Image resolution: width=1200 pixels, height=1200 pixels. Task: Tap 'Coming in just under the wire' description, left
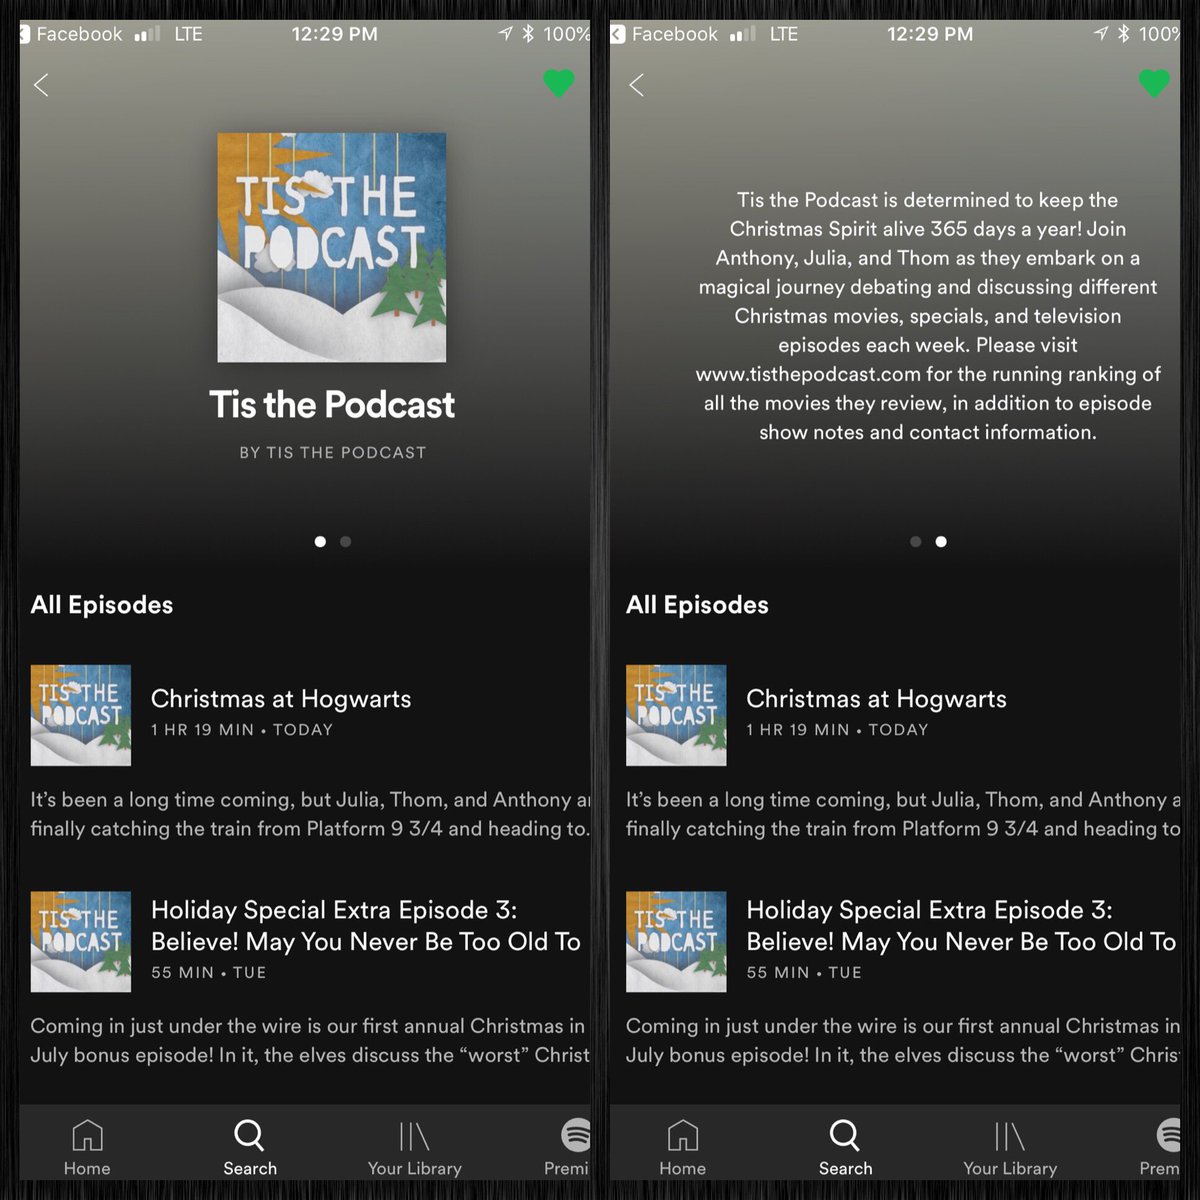tap(310, 1040)
